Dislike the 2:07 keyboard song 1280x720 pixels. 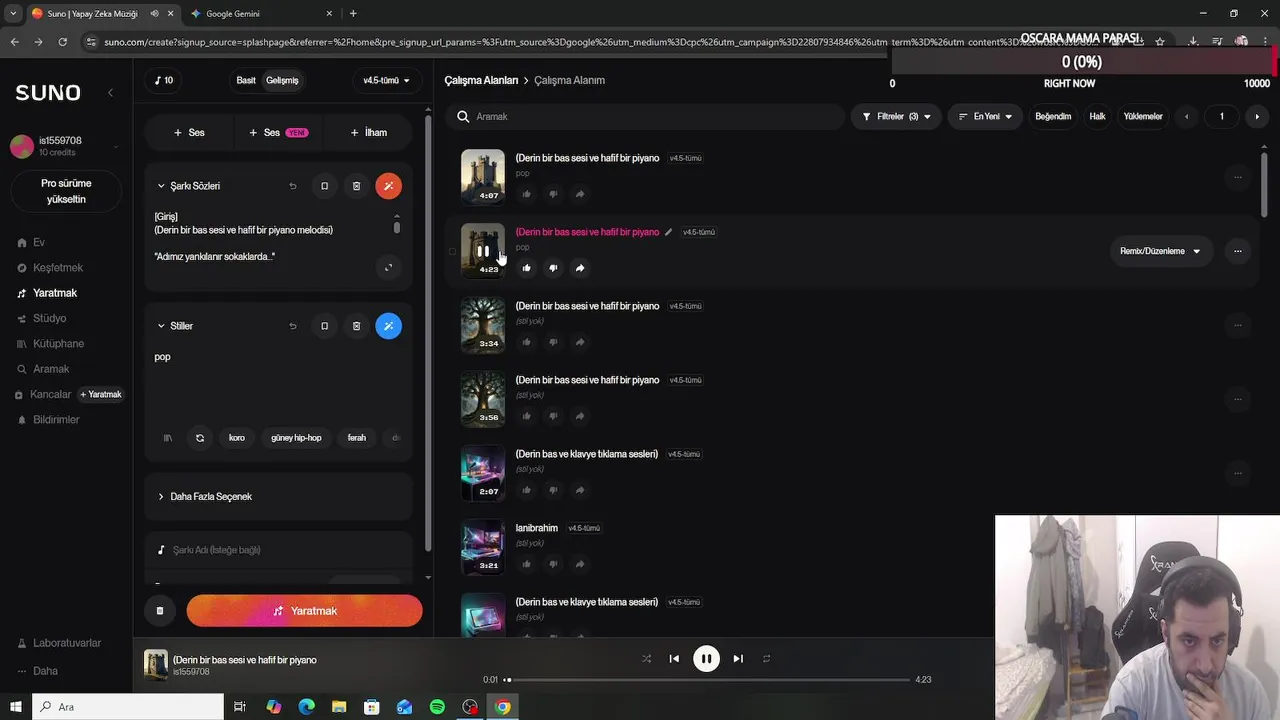coord(553,490)
